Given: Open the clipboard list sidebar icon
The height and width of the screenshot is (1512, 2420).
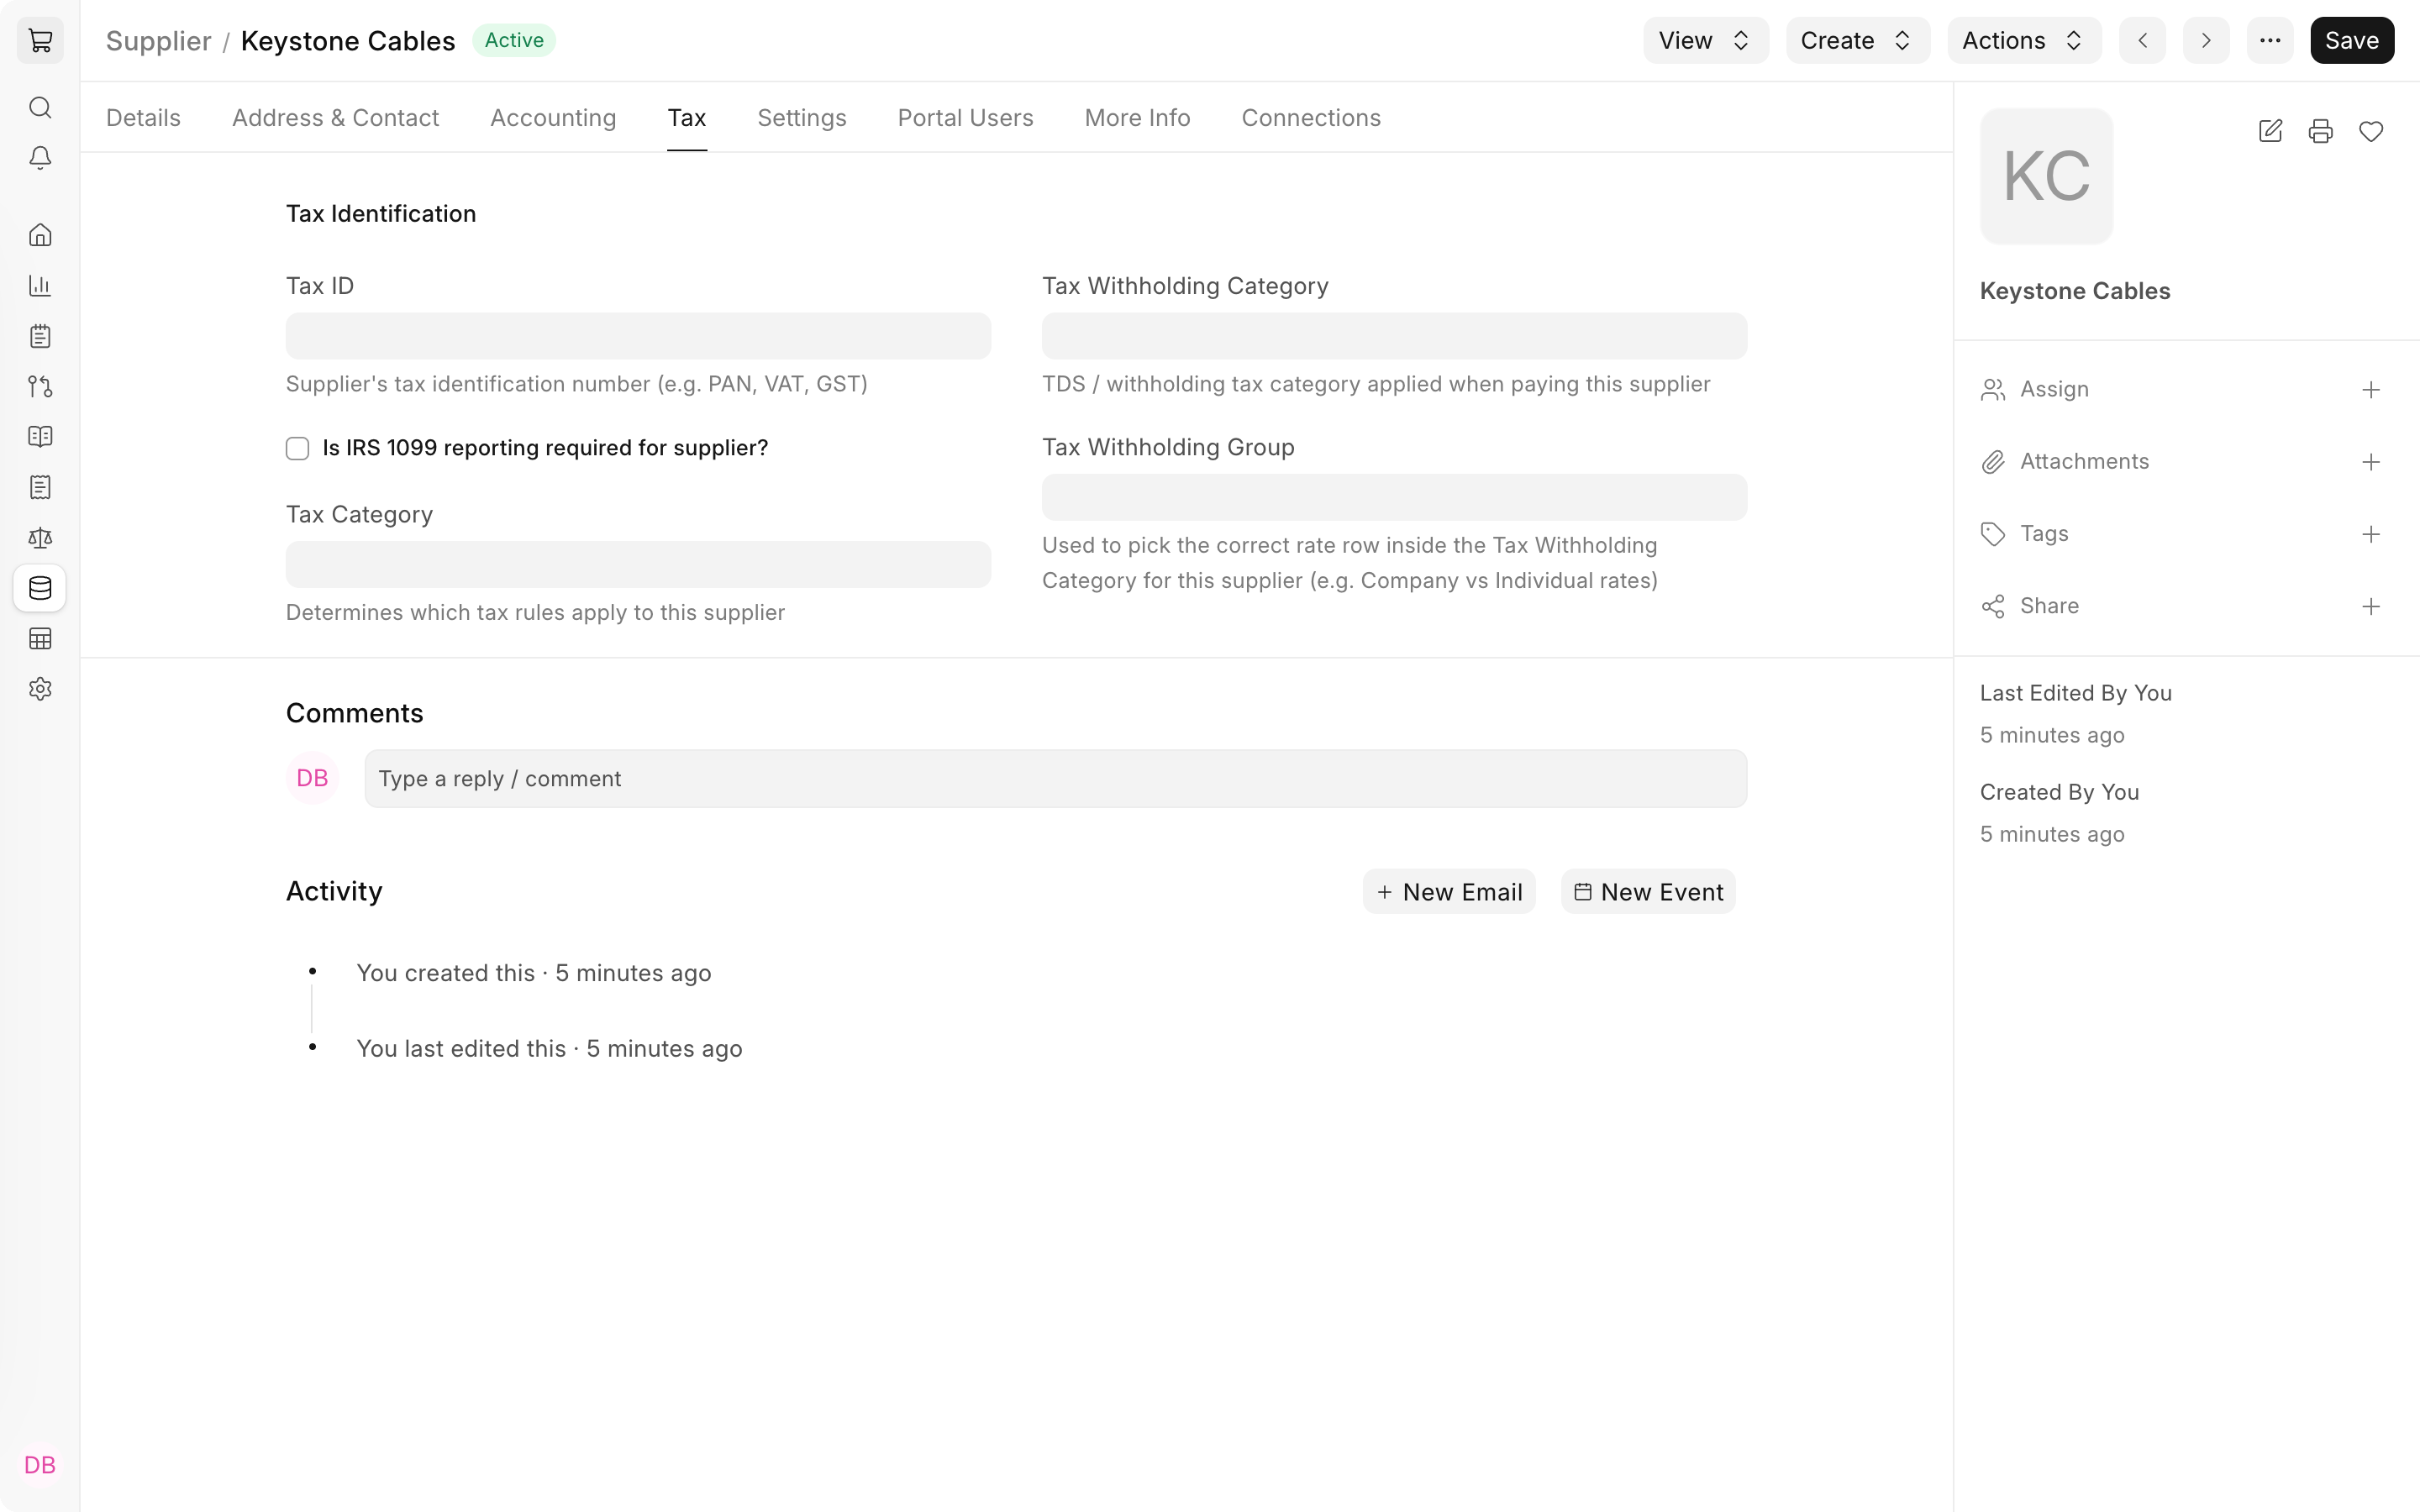Looking at the screenshot, I should 40,336.
